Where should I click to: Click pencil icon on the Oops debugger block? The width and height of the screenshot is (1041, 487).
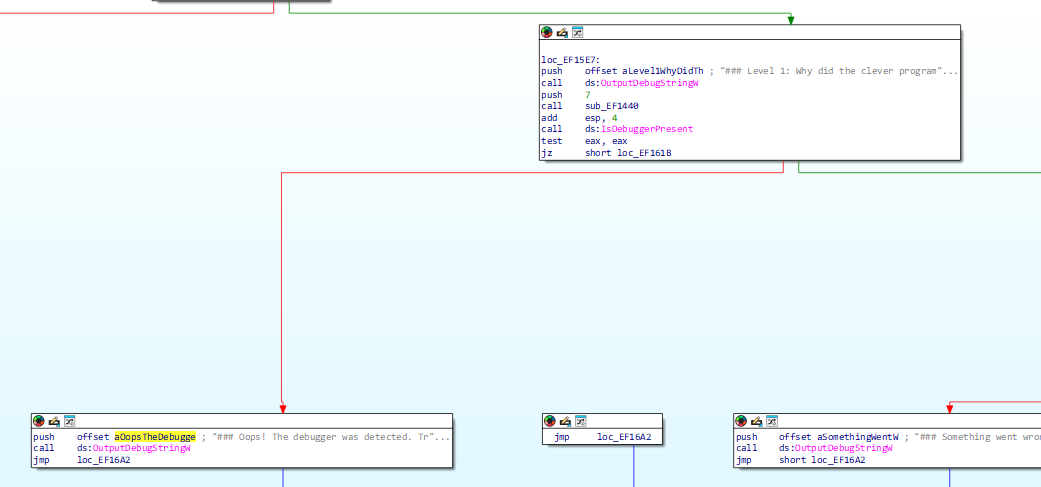click(54, 421)
